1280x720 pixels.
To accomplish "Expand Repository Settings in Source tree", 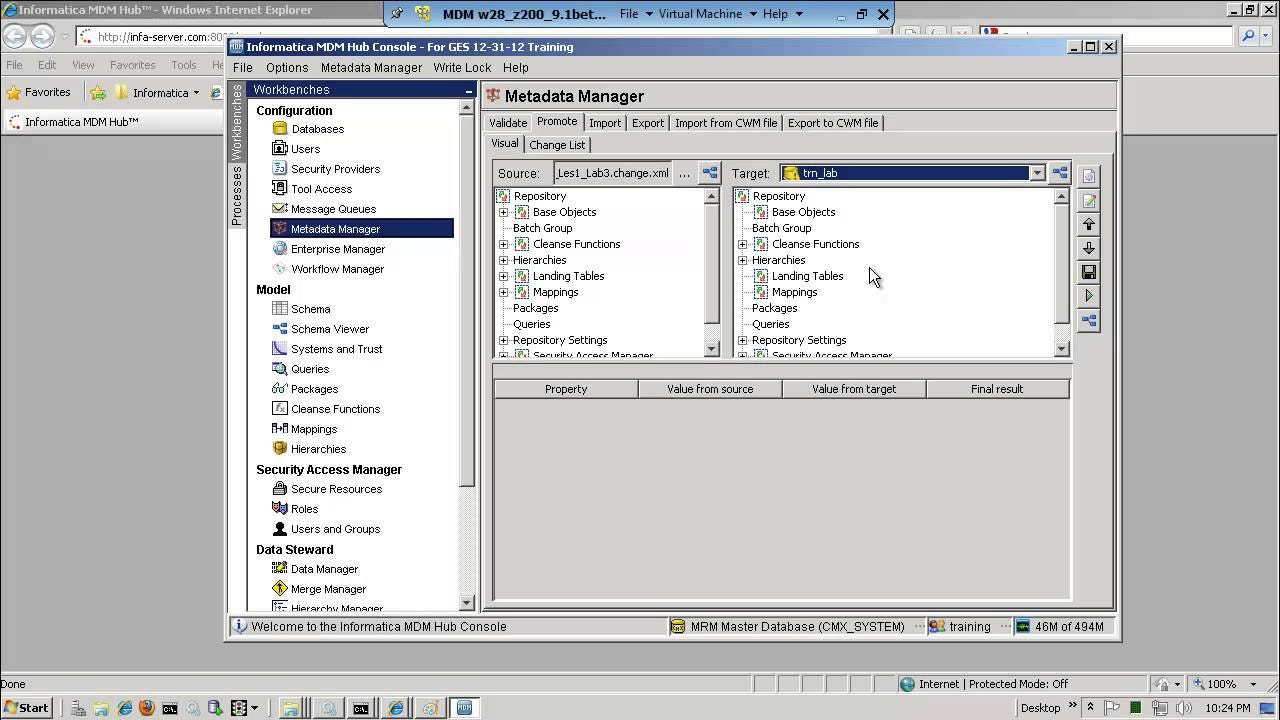I will click(504, 340).
